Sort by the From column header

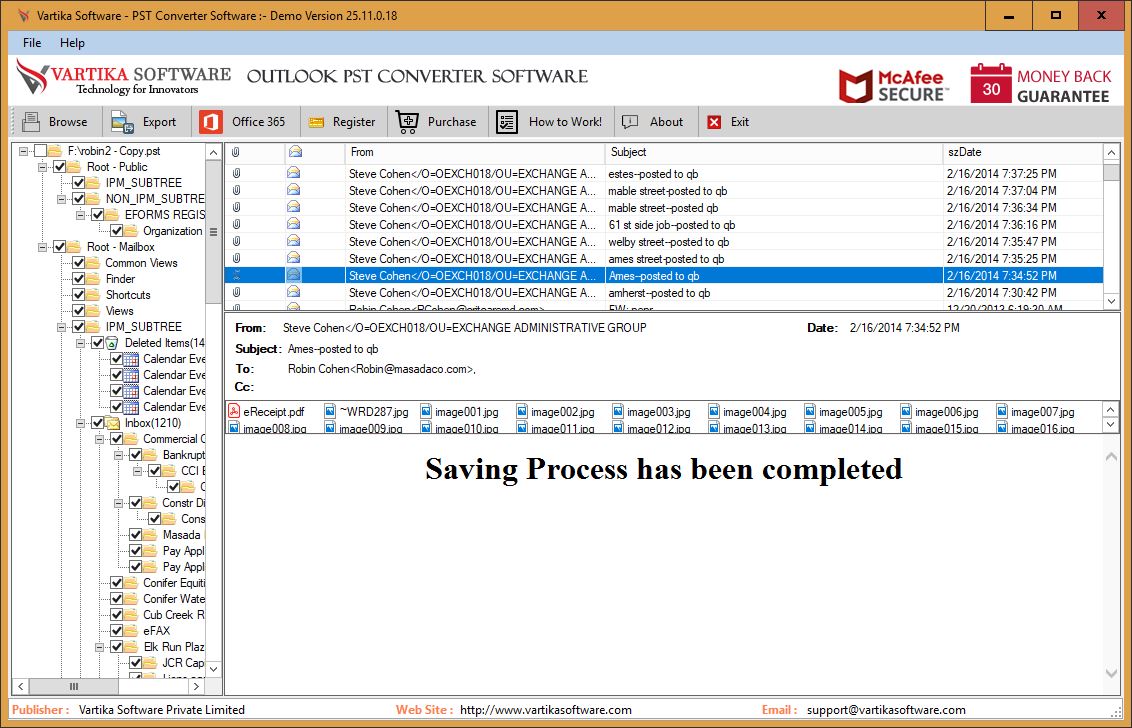click(x=475, y=152)
